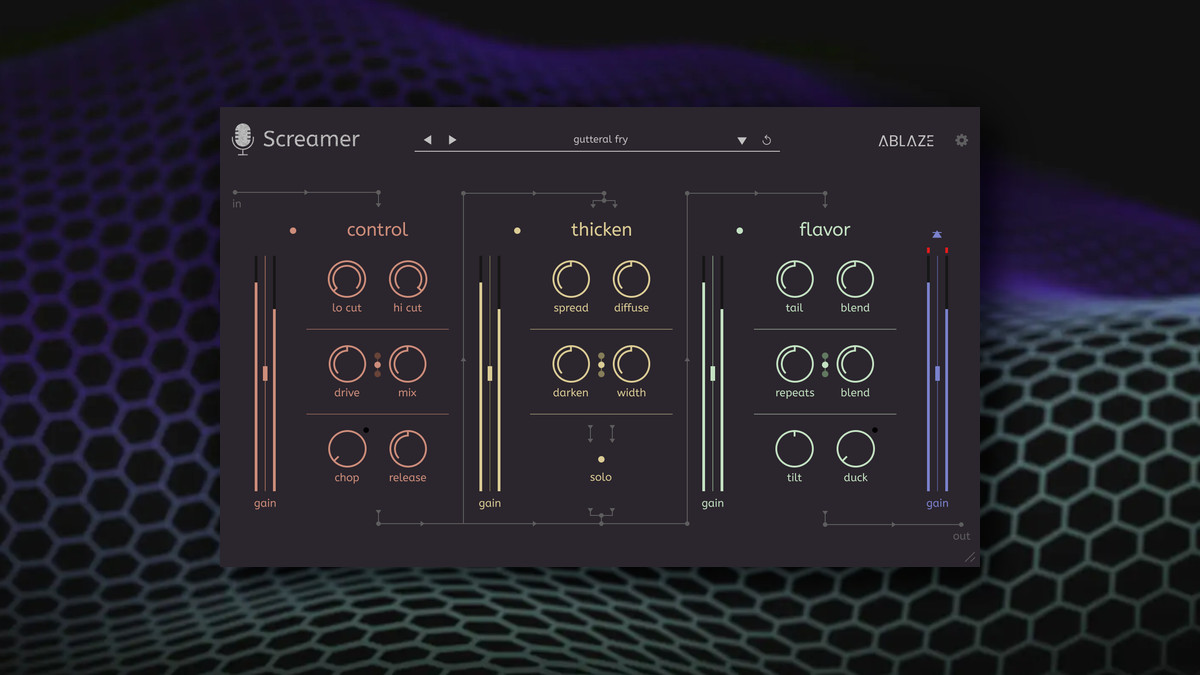Click the darken knob
Image resolution: width=1200 pixels, height=675 pixels.
(571, 364)
